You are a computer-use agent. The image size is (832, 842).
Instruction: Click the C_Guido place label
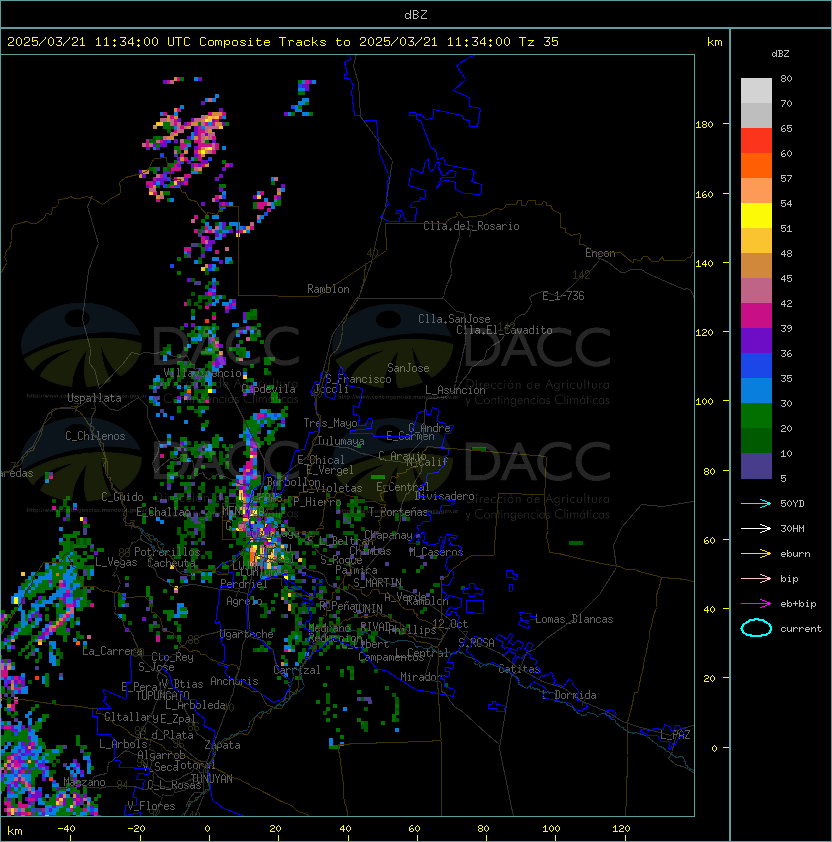(122, 497)
